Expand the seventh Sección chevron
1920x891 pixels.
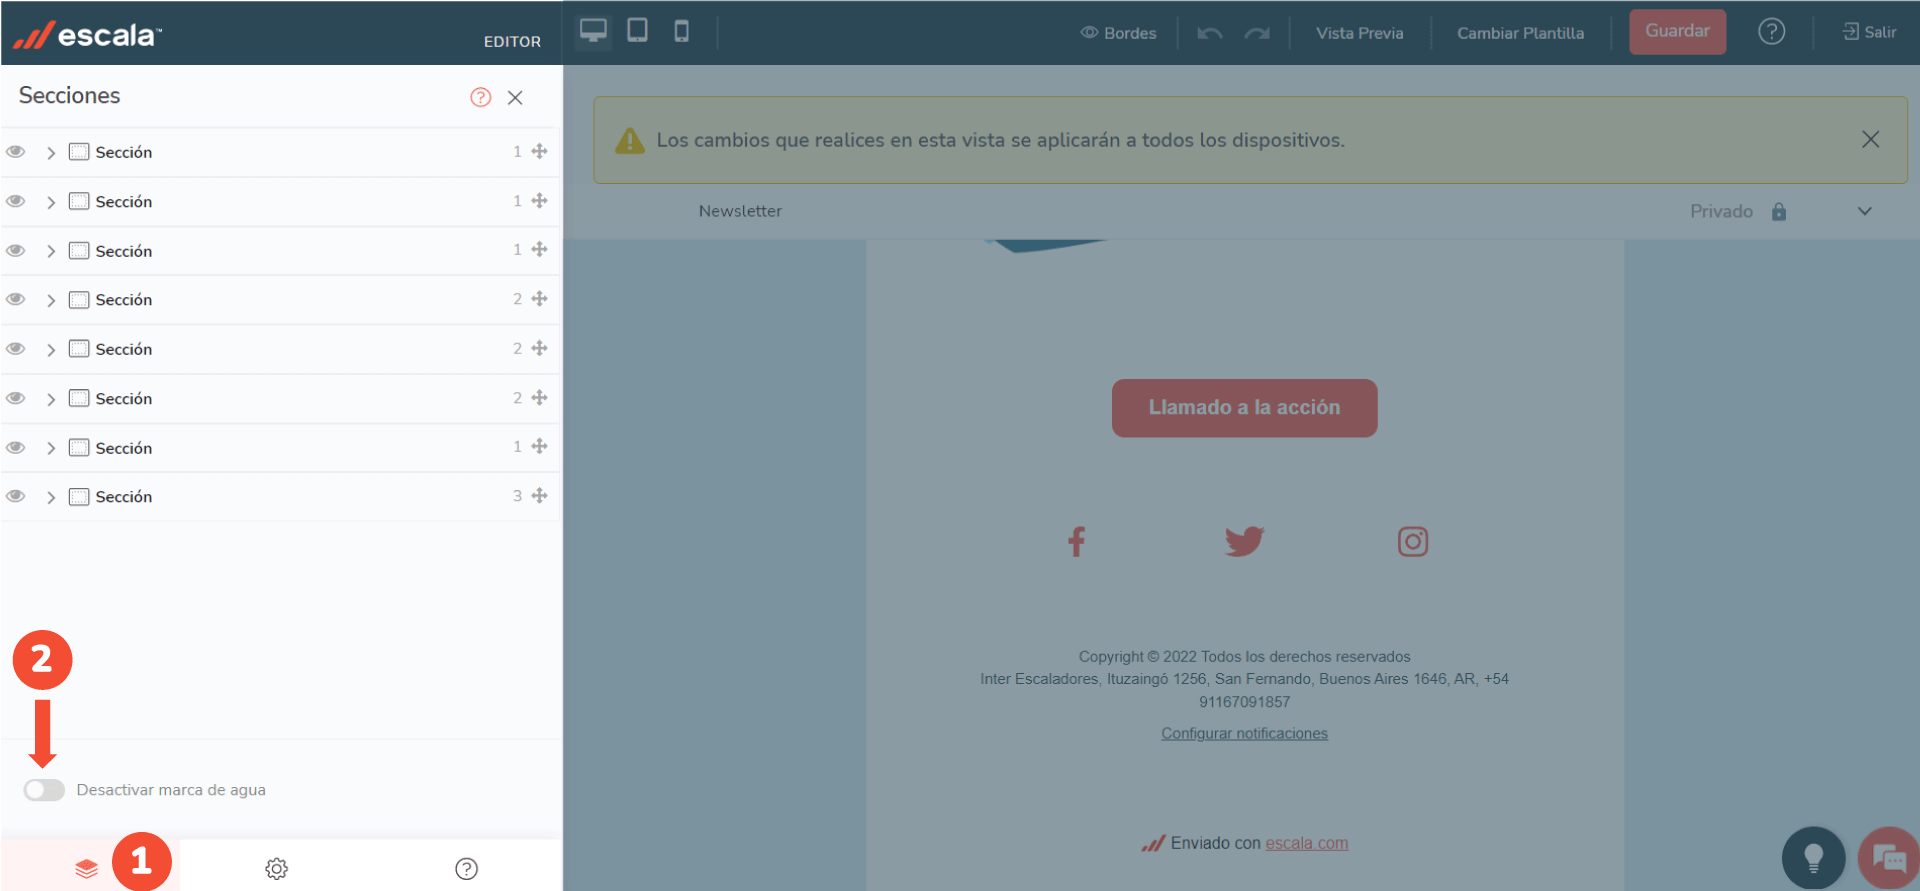click(51, 448)
